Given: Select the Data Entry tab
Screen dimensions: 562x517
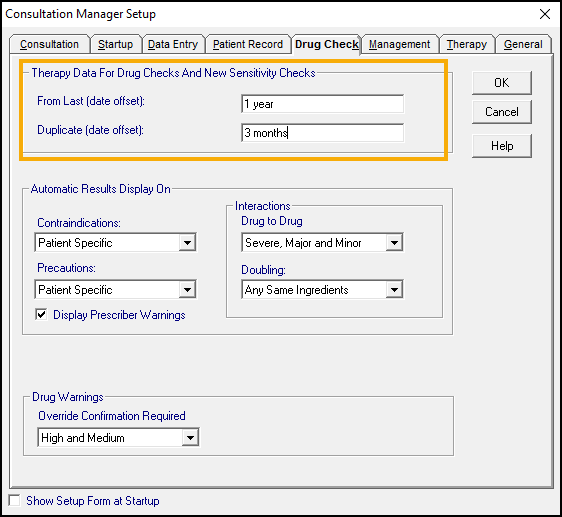Looking at the screenshot, I should click(173, 44).
